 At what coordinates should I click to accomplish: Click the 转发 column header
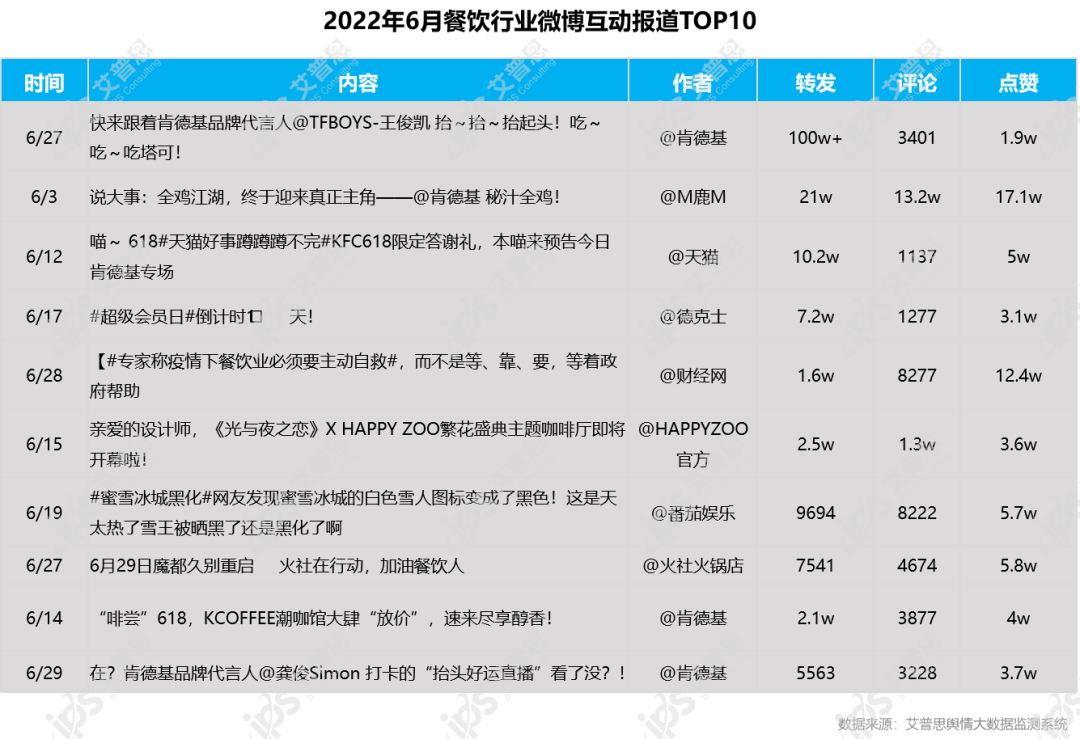coord(816,83)
